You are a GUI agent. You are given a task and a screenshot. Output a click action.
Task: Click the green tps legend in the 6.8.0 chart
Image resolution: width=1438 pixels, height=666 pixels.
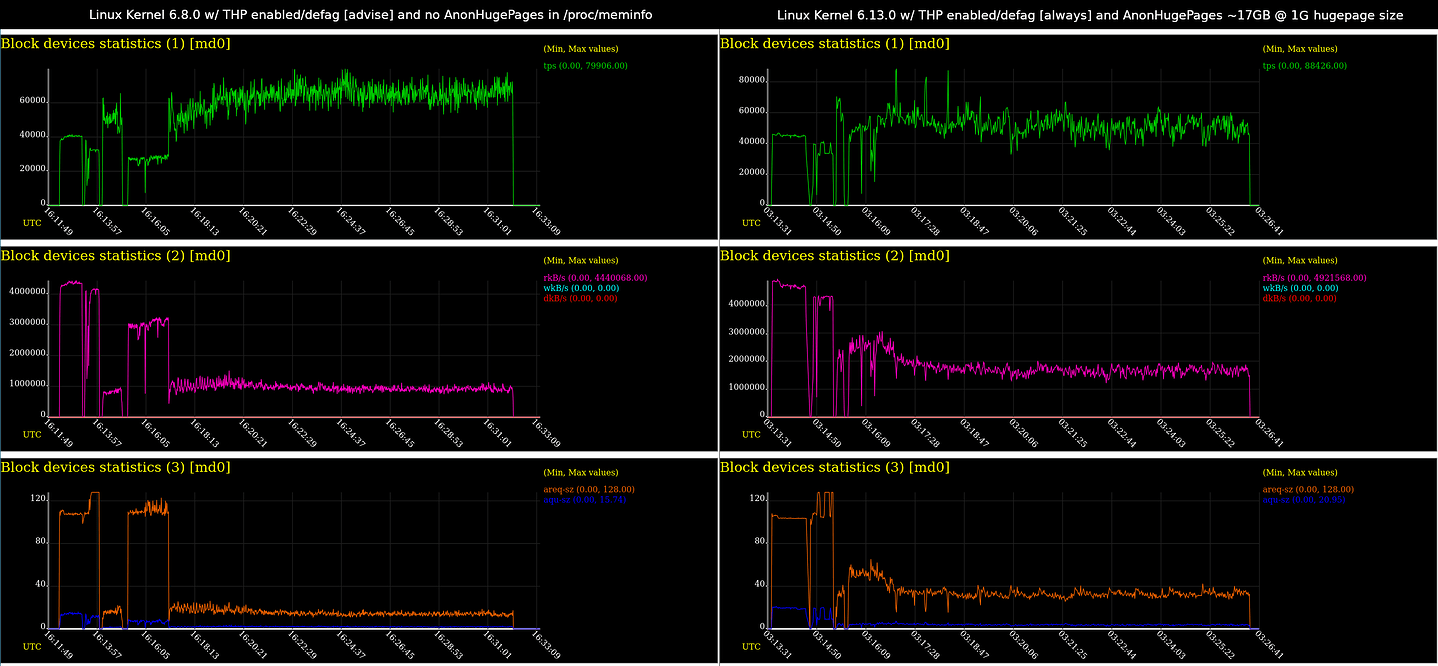[x=585, y=66]
